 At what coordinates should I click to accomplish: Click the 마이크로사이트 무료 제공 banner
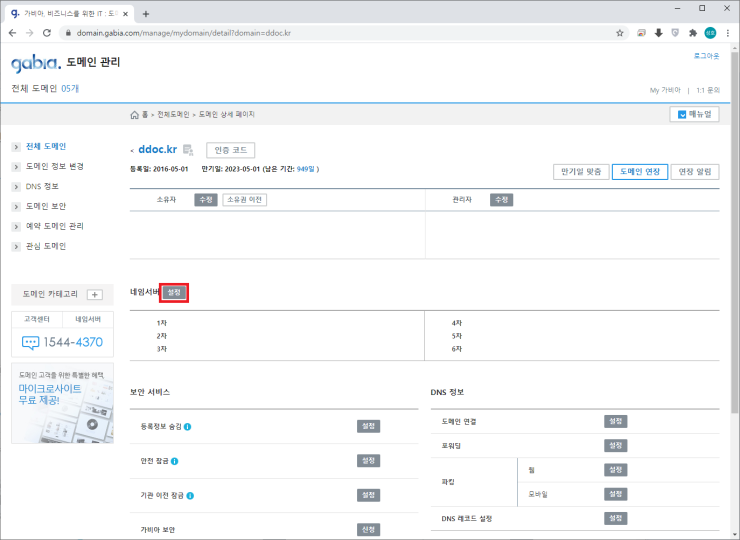[x=62, y=402]
